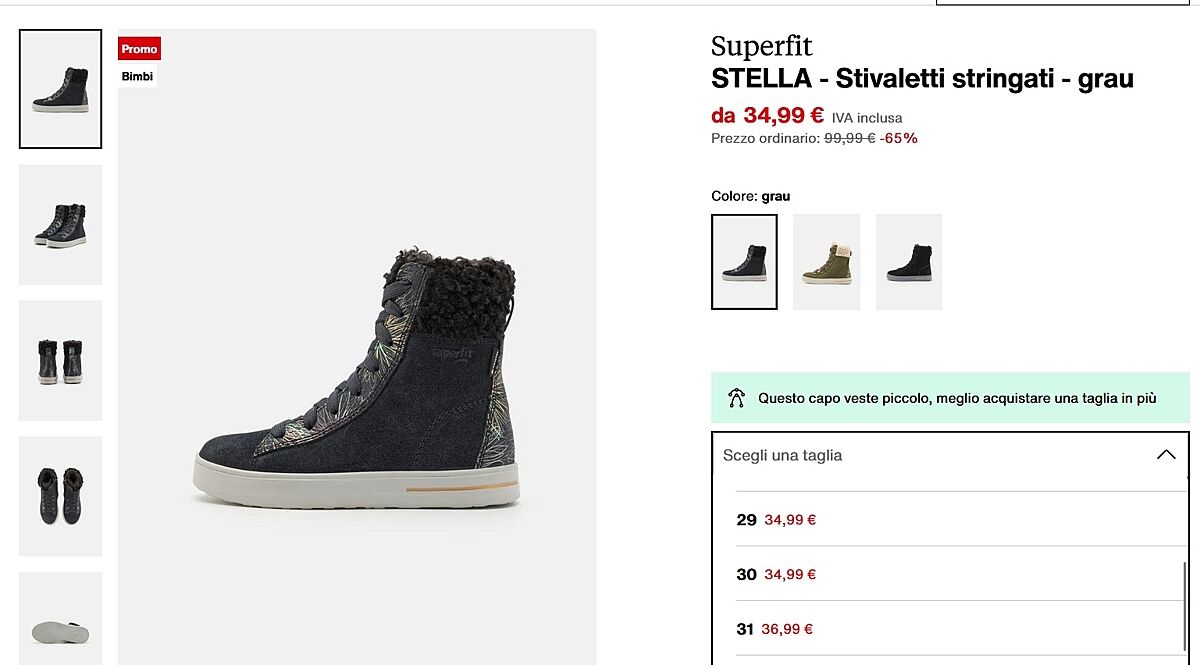Open the Superfit brand link
Image resolution: width=1200 pixels, height=665 pixels.
pos(761,46)
